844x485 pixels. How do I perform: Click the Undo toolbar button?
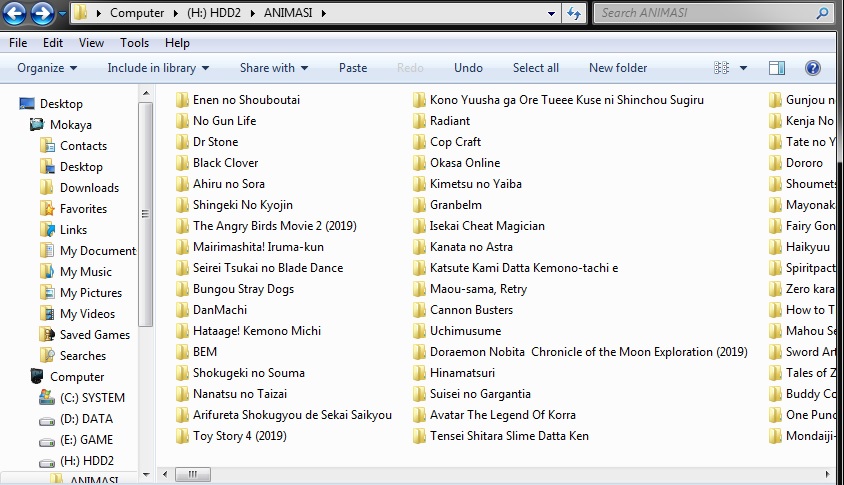468,68
